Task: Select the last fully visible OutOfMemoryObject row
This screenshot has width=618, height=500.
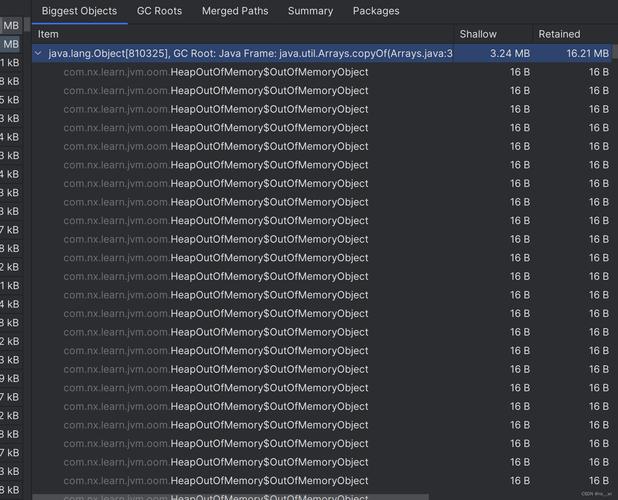Action: tap(269, 480)
